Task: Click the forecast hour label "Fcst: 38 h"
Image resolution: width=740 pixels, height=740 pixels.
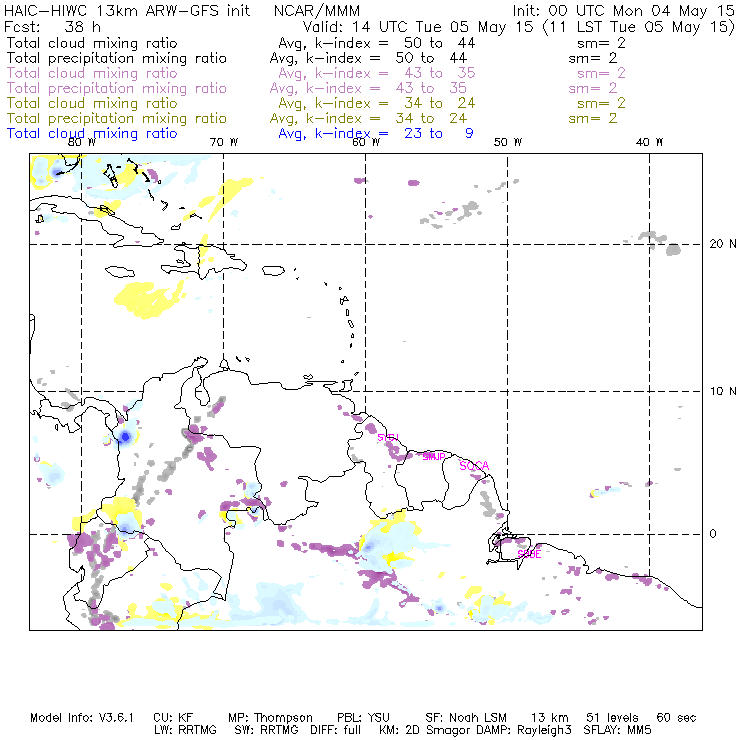Action: point(52,26)
